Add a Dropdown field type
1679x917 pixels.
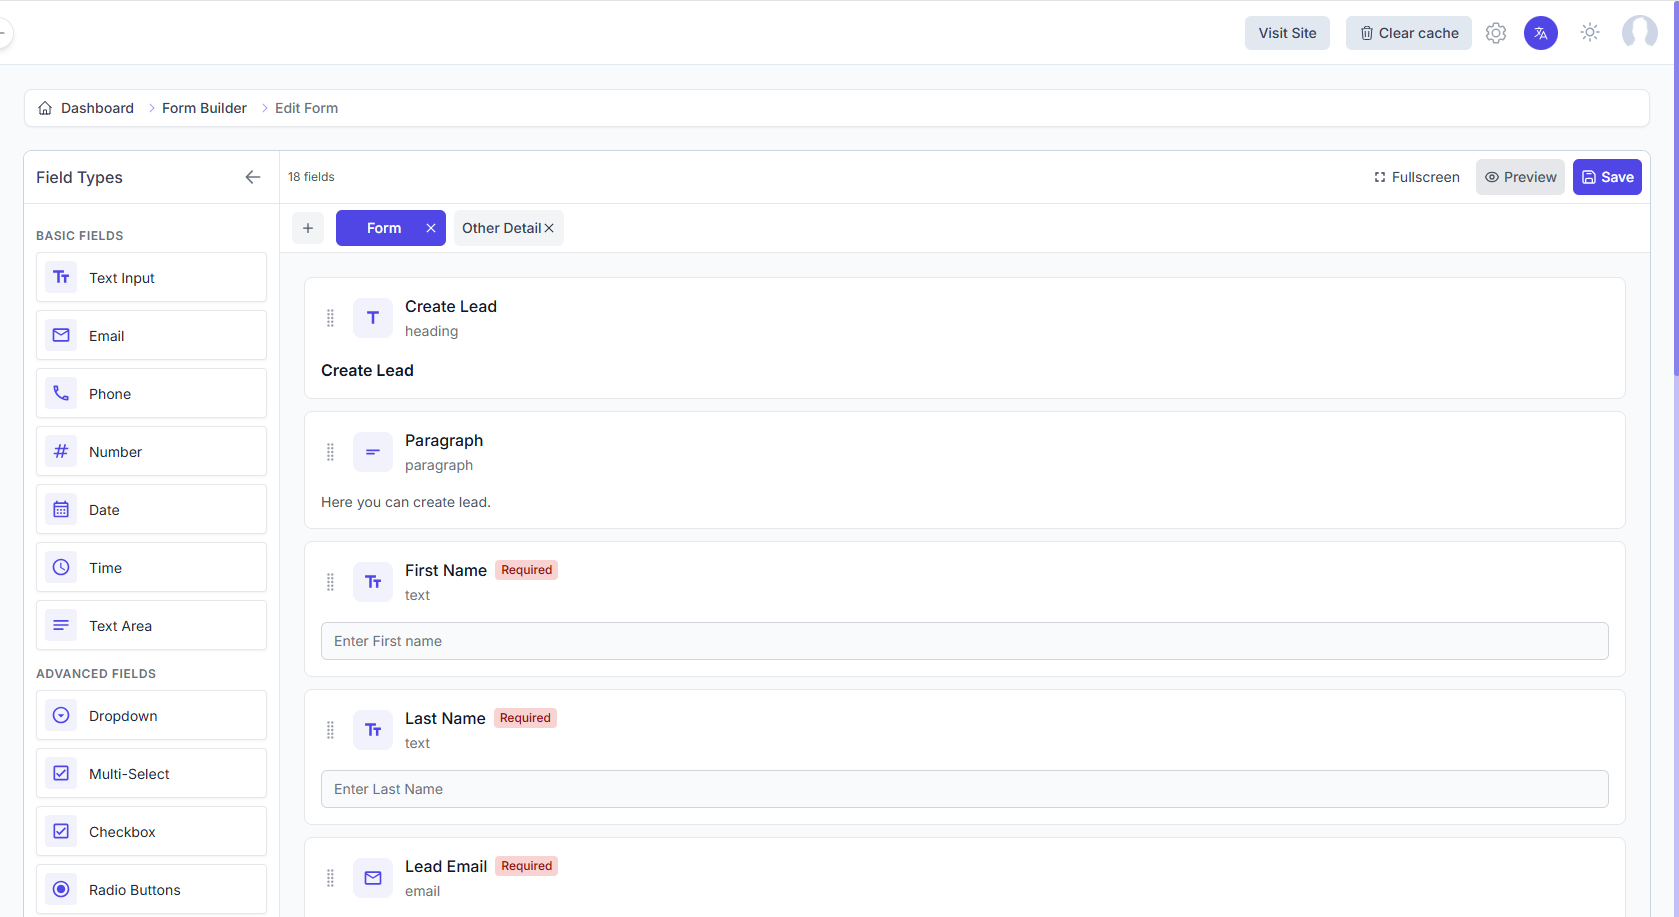tap(151, 716)
